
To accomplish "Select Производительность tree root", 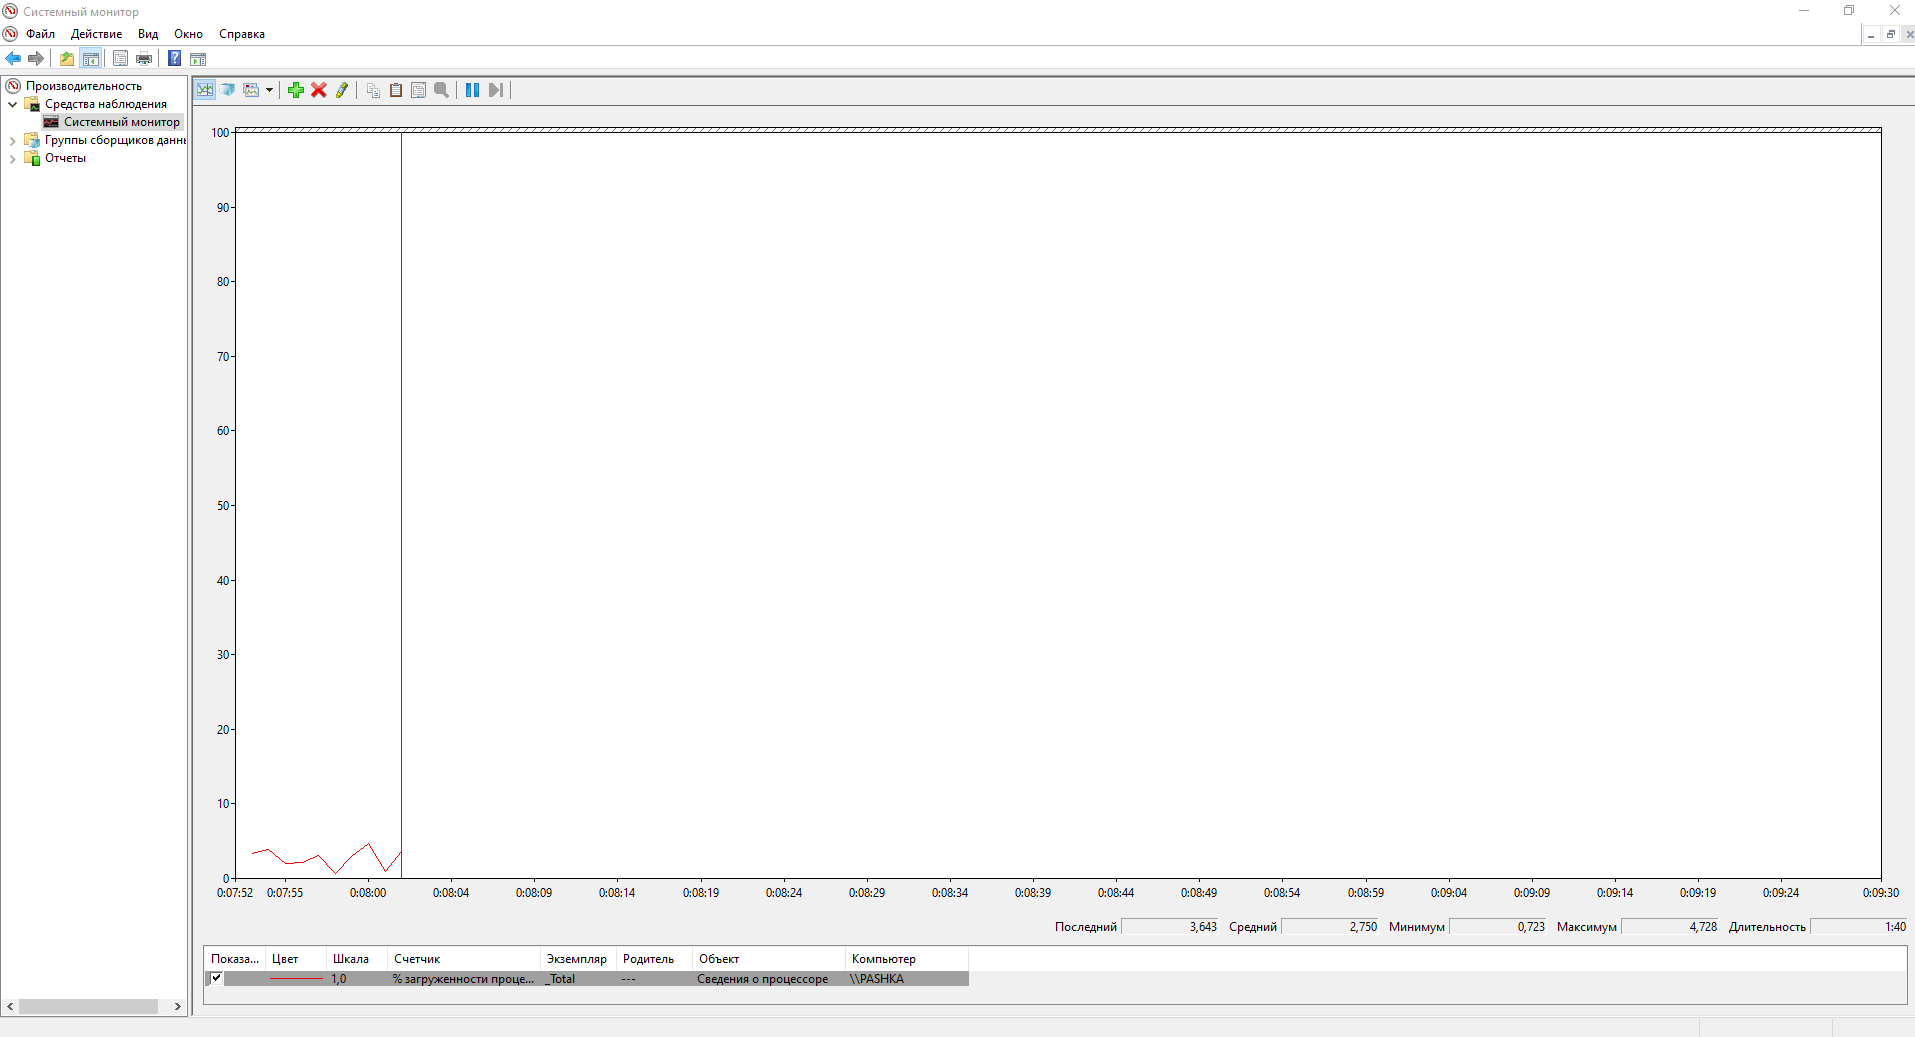I will point(84,86).
